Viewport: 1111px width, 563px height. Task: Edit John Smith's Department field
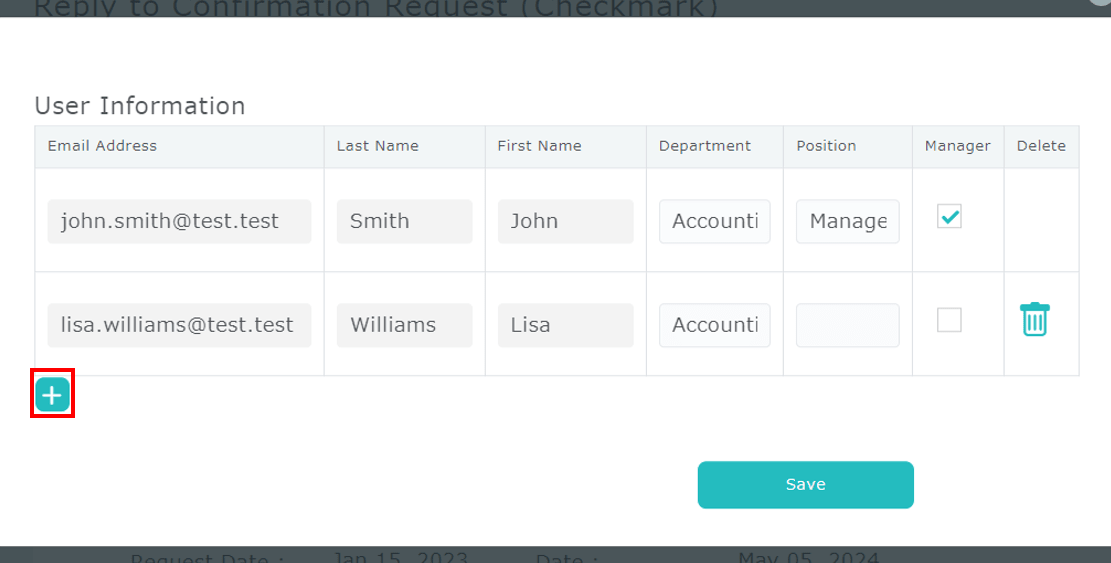click(714, 222)
